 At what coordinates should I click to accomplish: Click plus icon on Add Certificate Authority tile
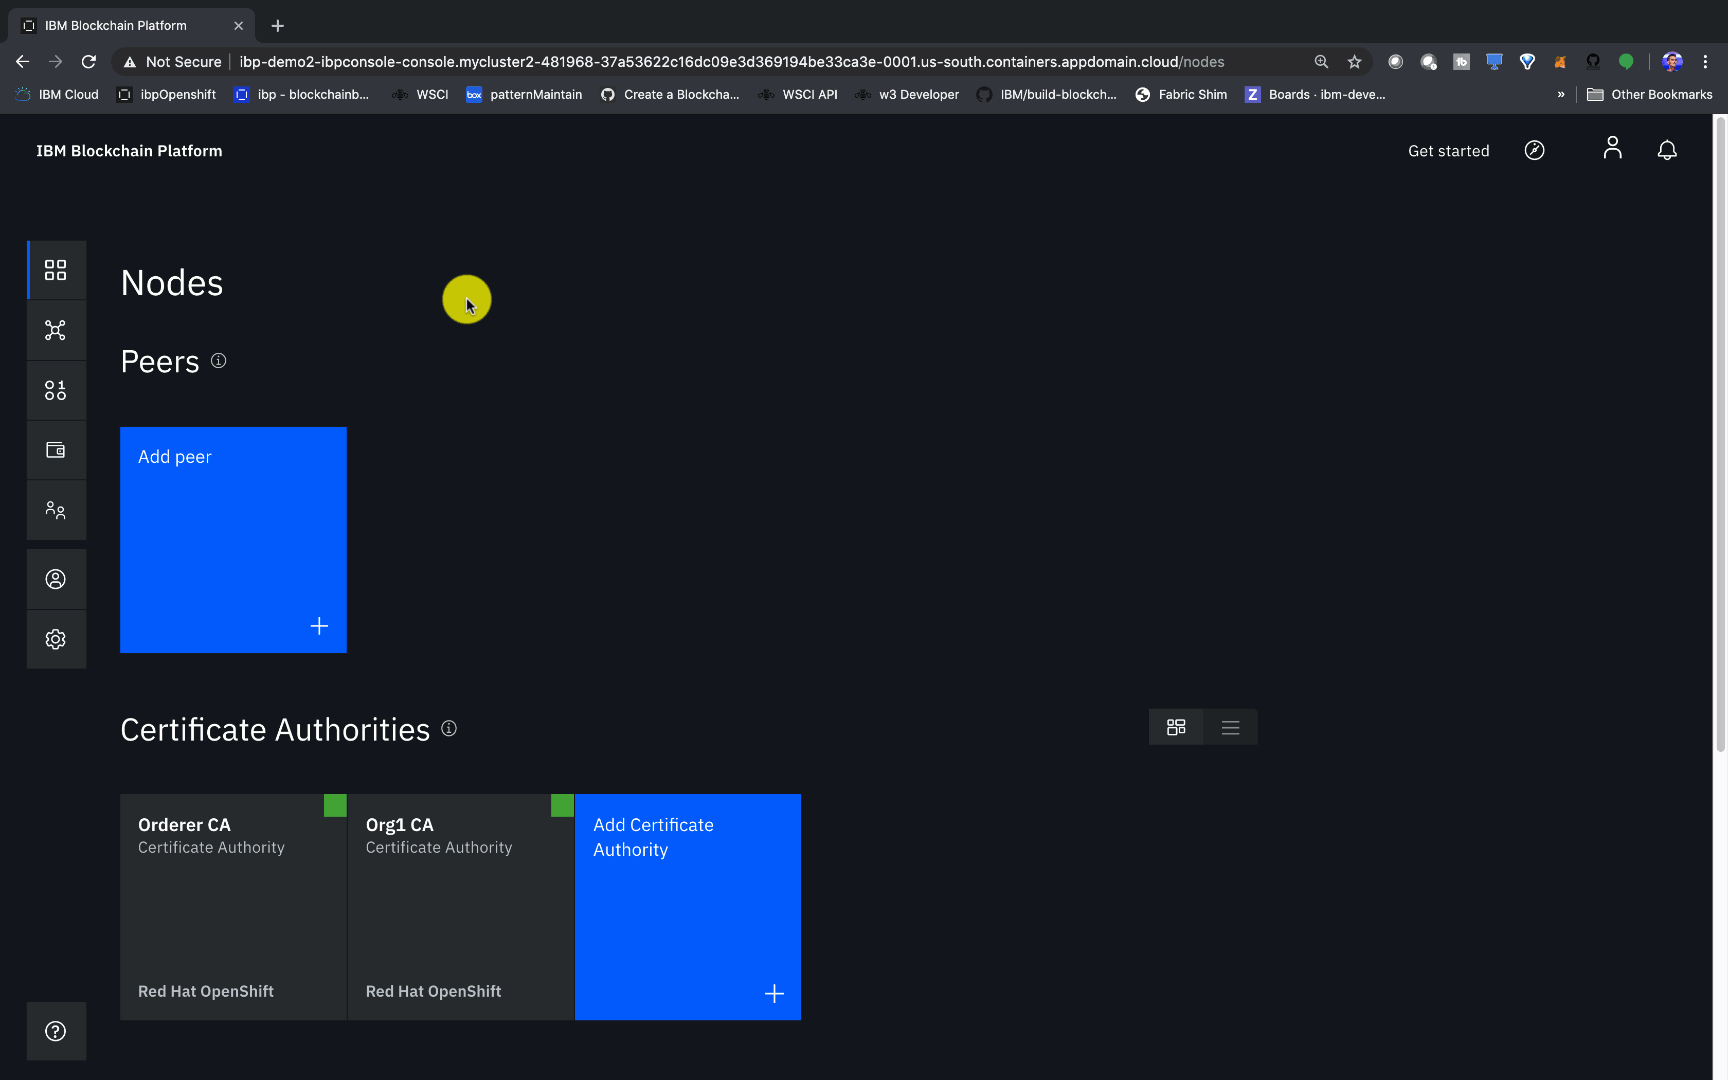coord(774,993)
